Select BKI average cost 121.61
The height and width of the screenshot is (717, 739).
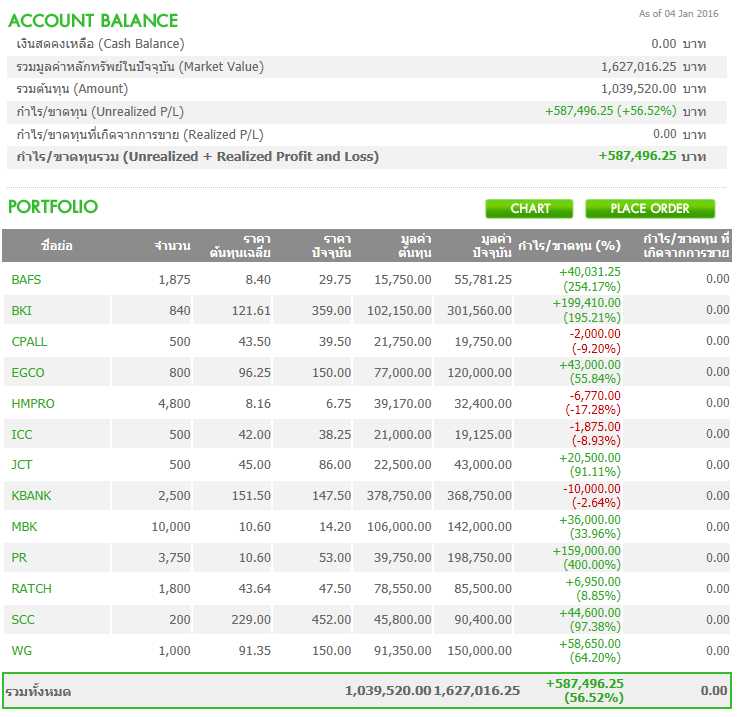[251, 311]
